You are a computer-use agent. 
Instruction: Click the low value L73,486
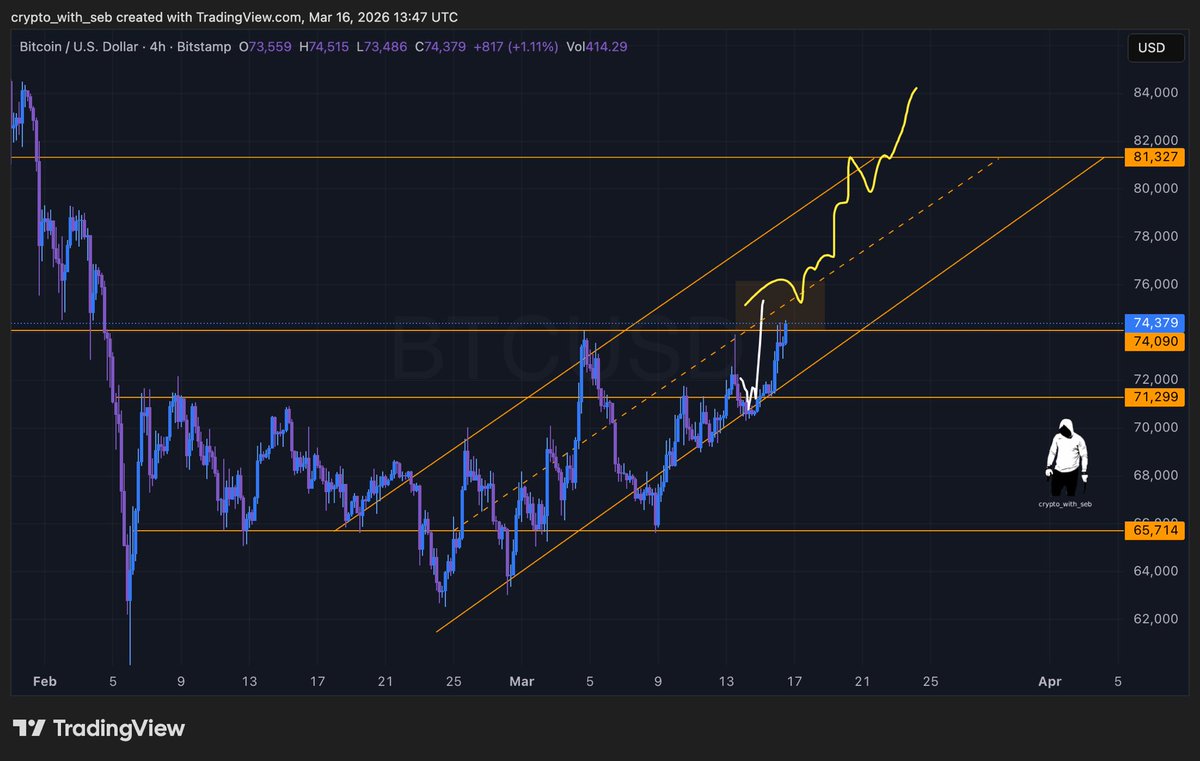[x=381, y=47]
